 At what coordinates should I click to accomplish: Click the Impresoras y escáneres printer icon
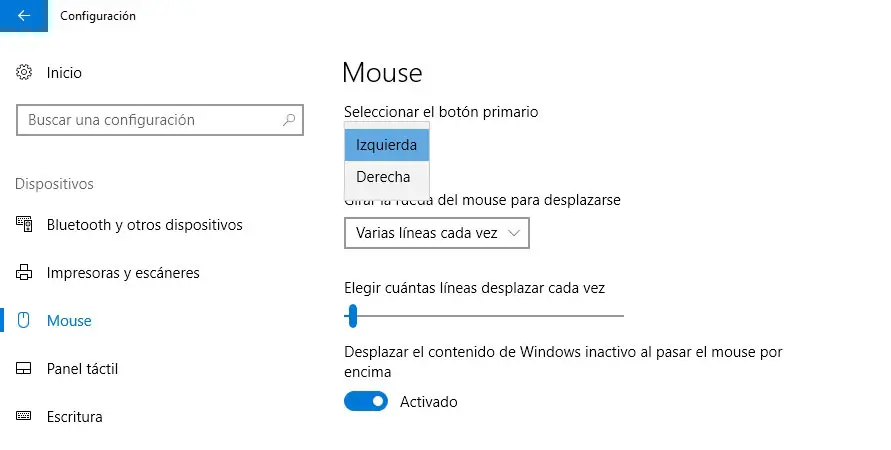(x=25, y=273)
